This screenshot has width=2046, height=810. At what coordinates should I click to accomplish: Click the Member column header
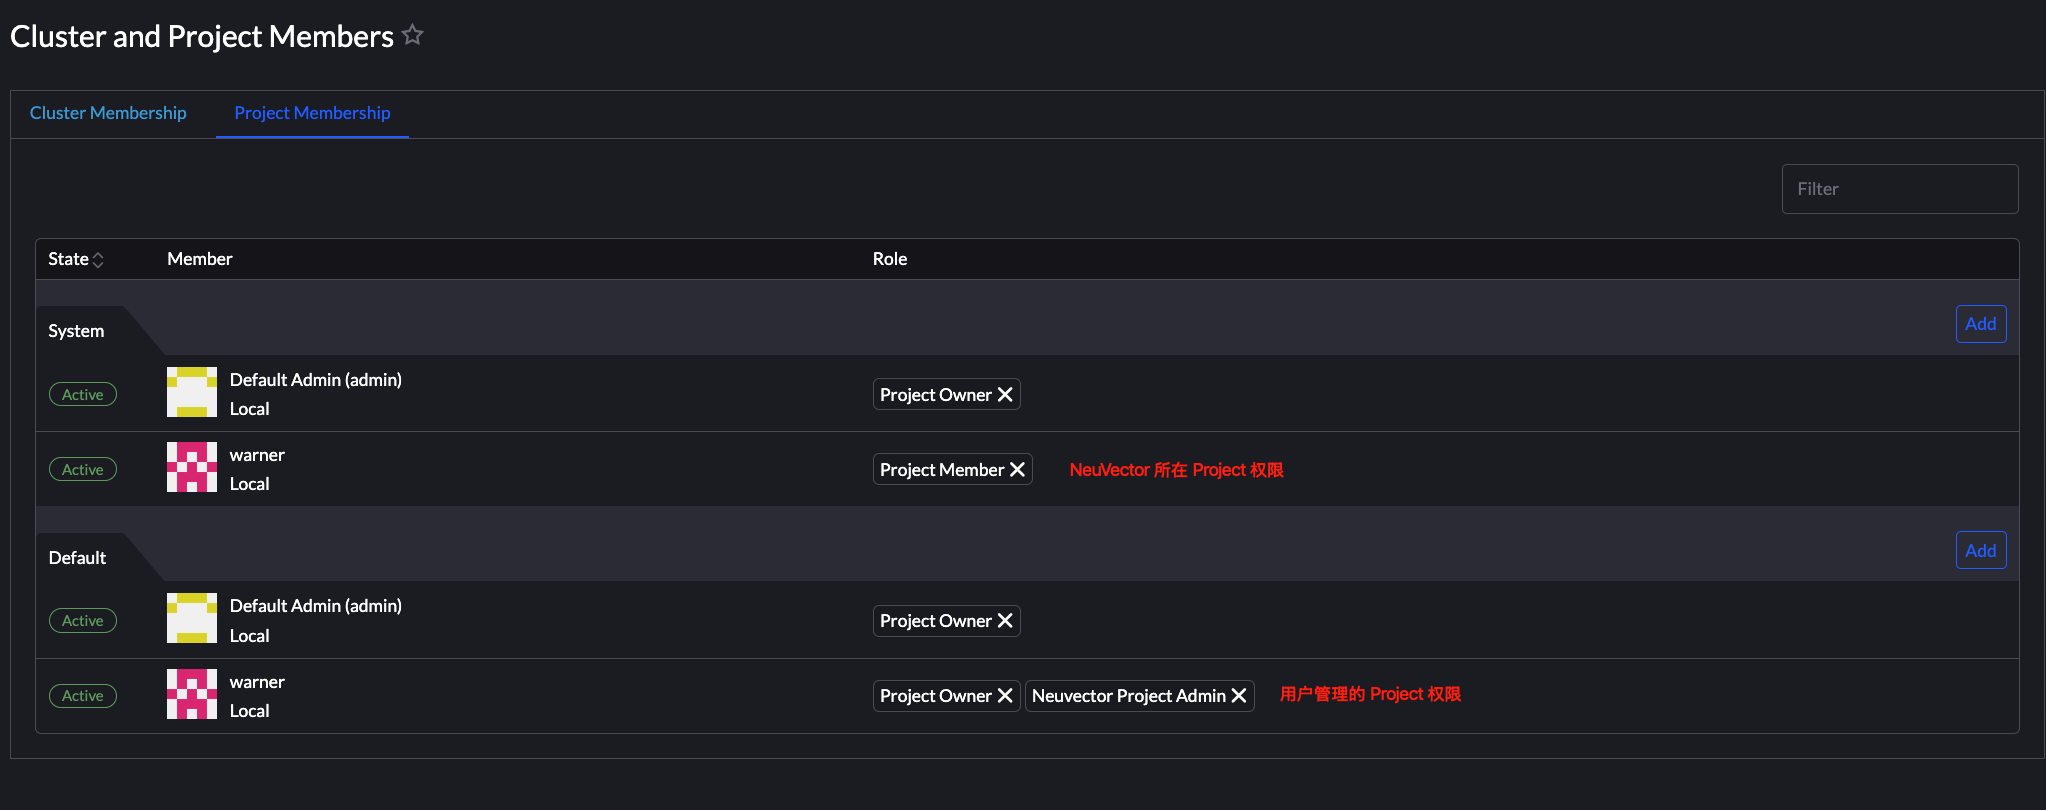(x=200, y=259)
